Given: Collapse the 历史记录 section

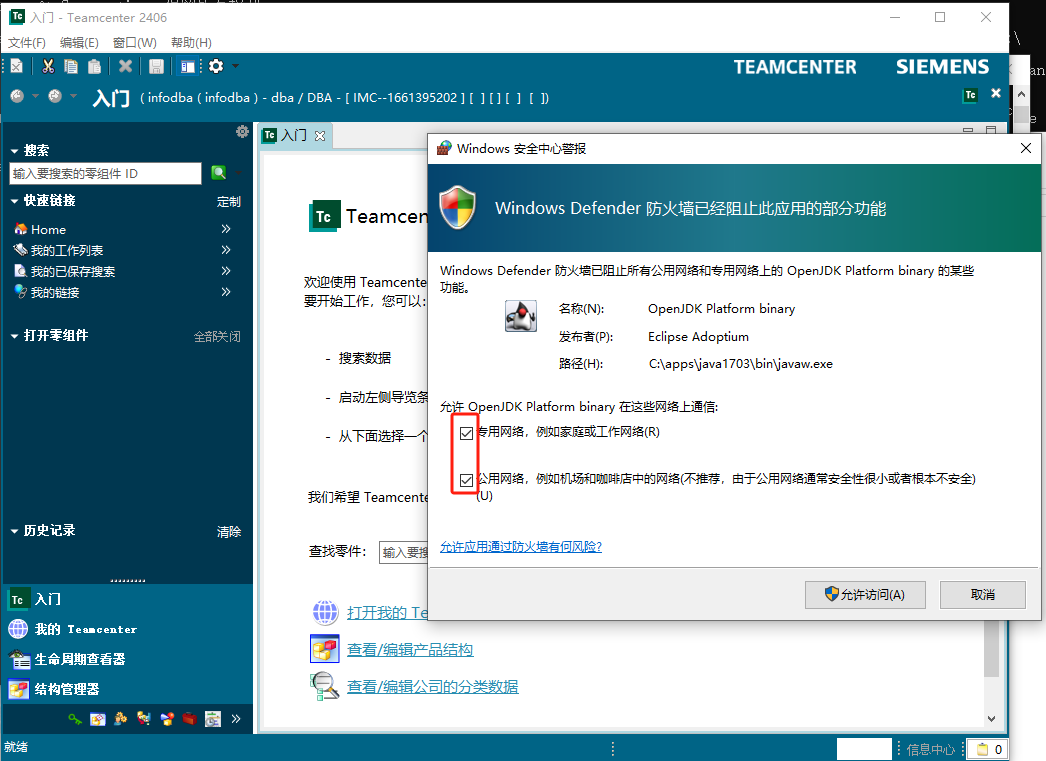Looking at the screenshot, I should (14, 532).
